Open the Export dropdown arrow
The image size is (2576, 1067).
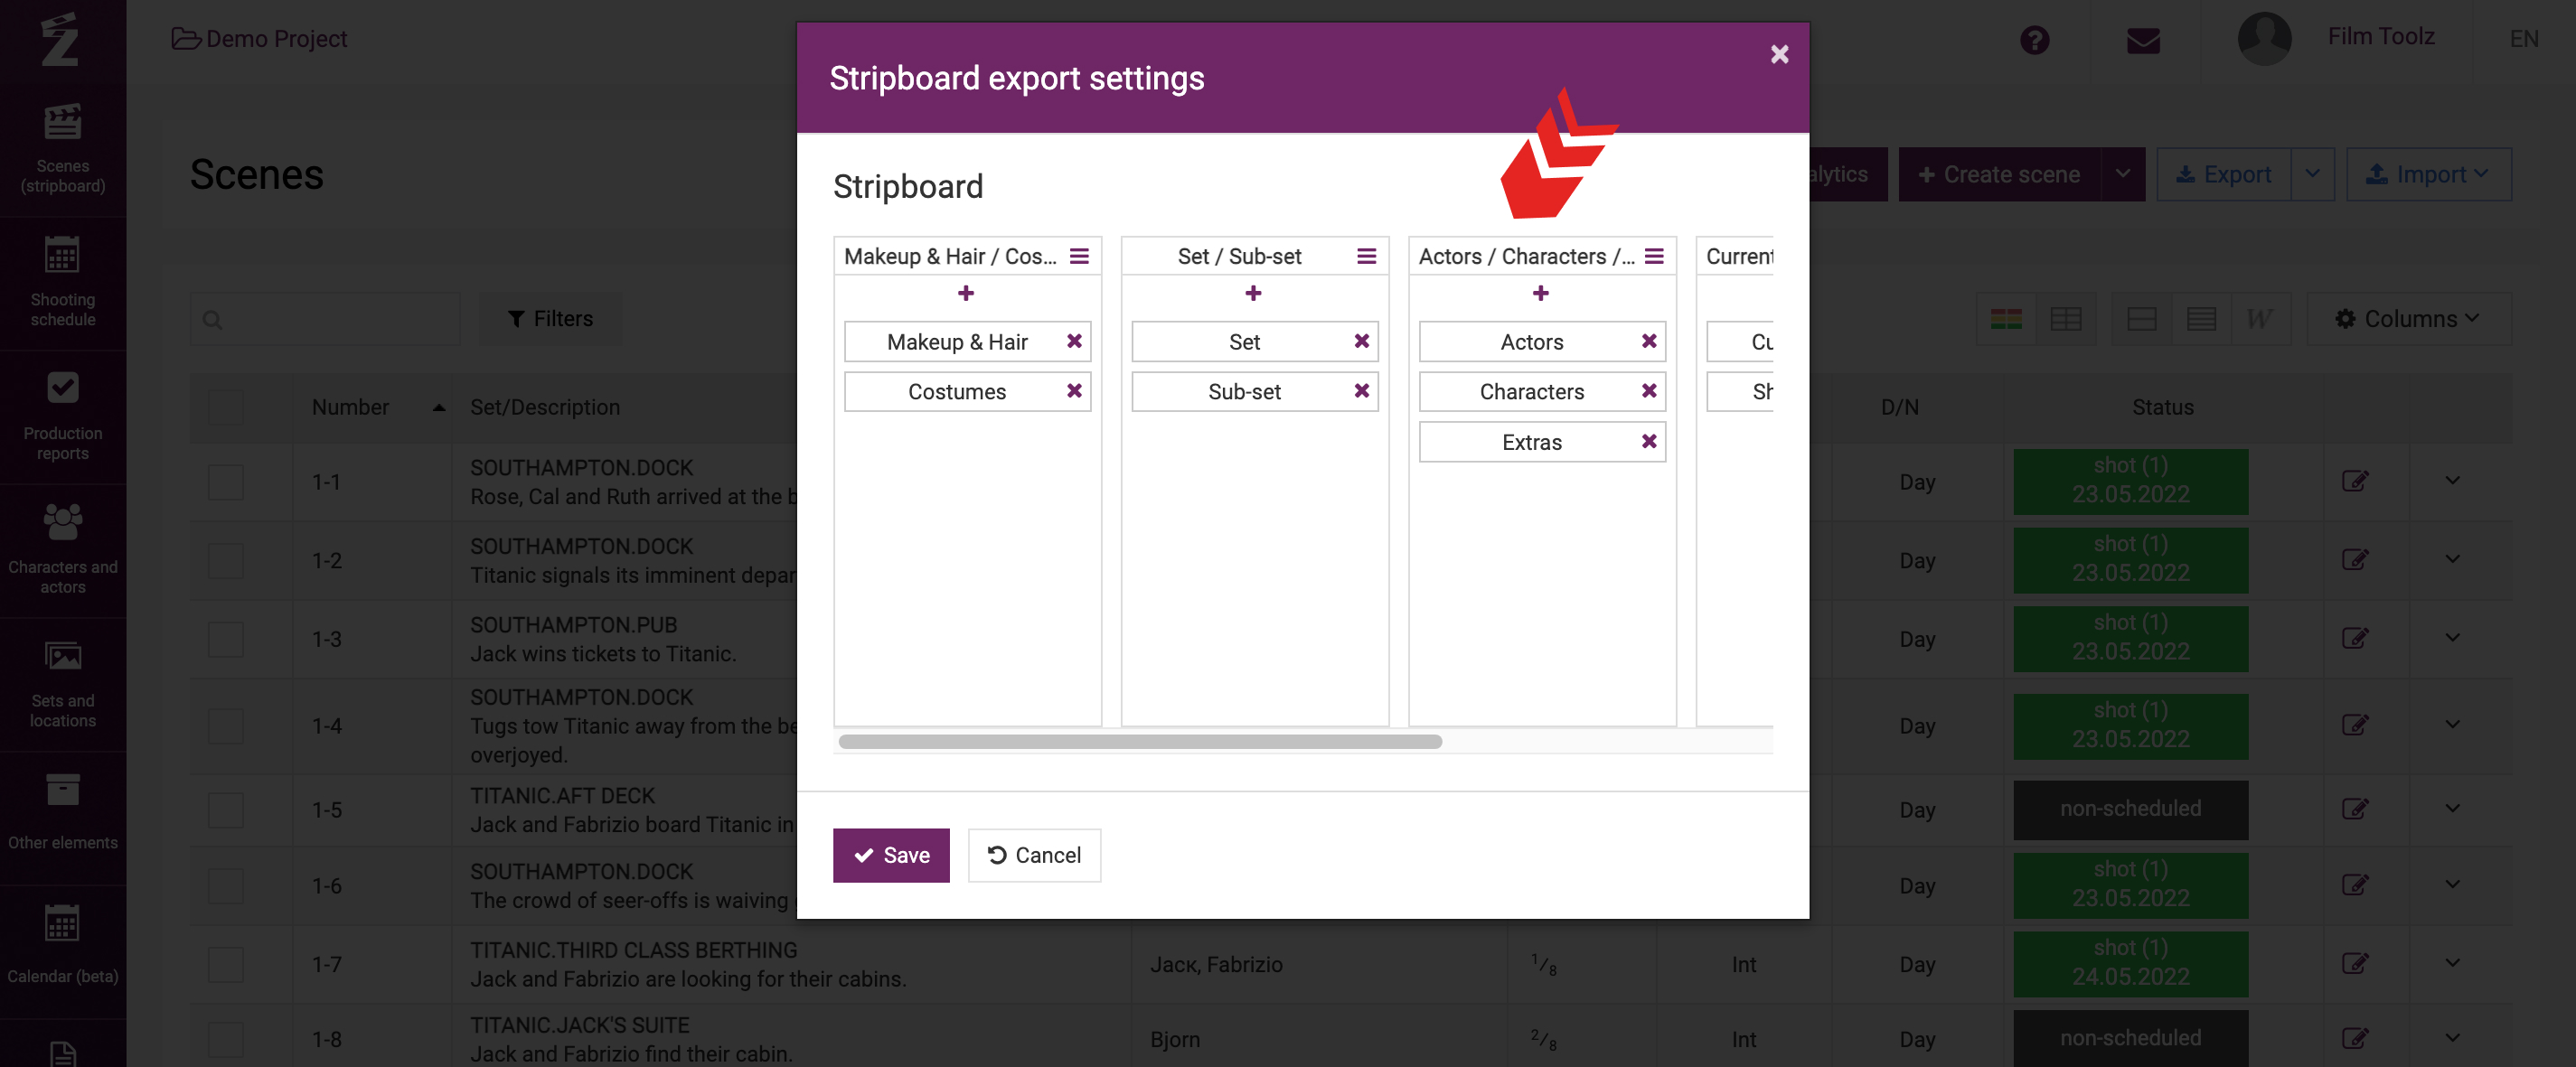(x=2313, y=174)
